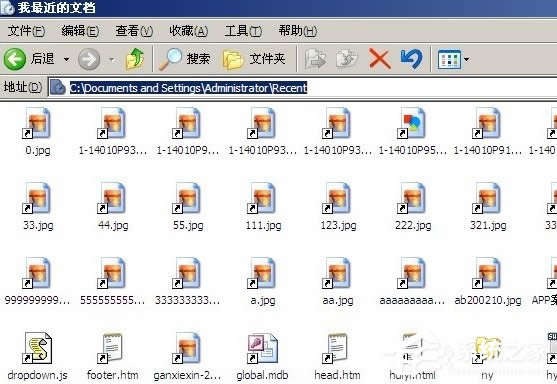Expand the Views dropdown arrow

[x=466, y=60]
